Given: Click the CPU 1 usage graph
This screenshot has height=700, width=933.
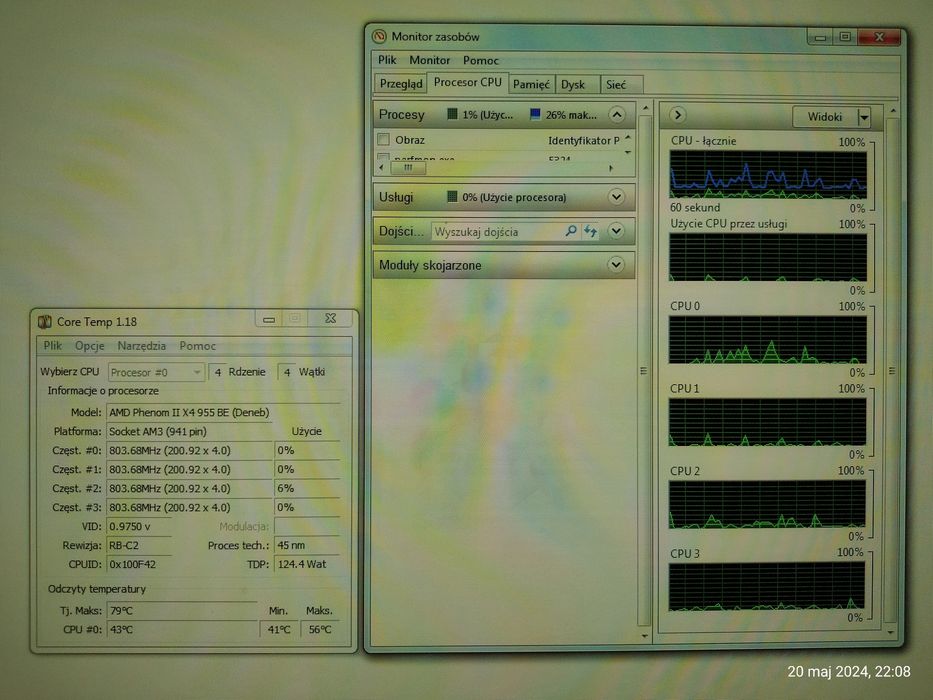Looking at the screenshot, I should point(767,422).
